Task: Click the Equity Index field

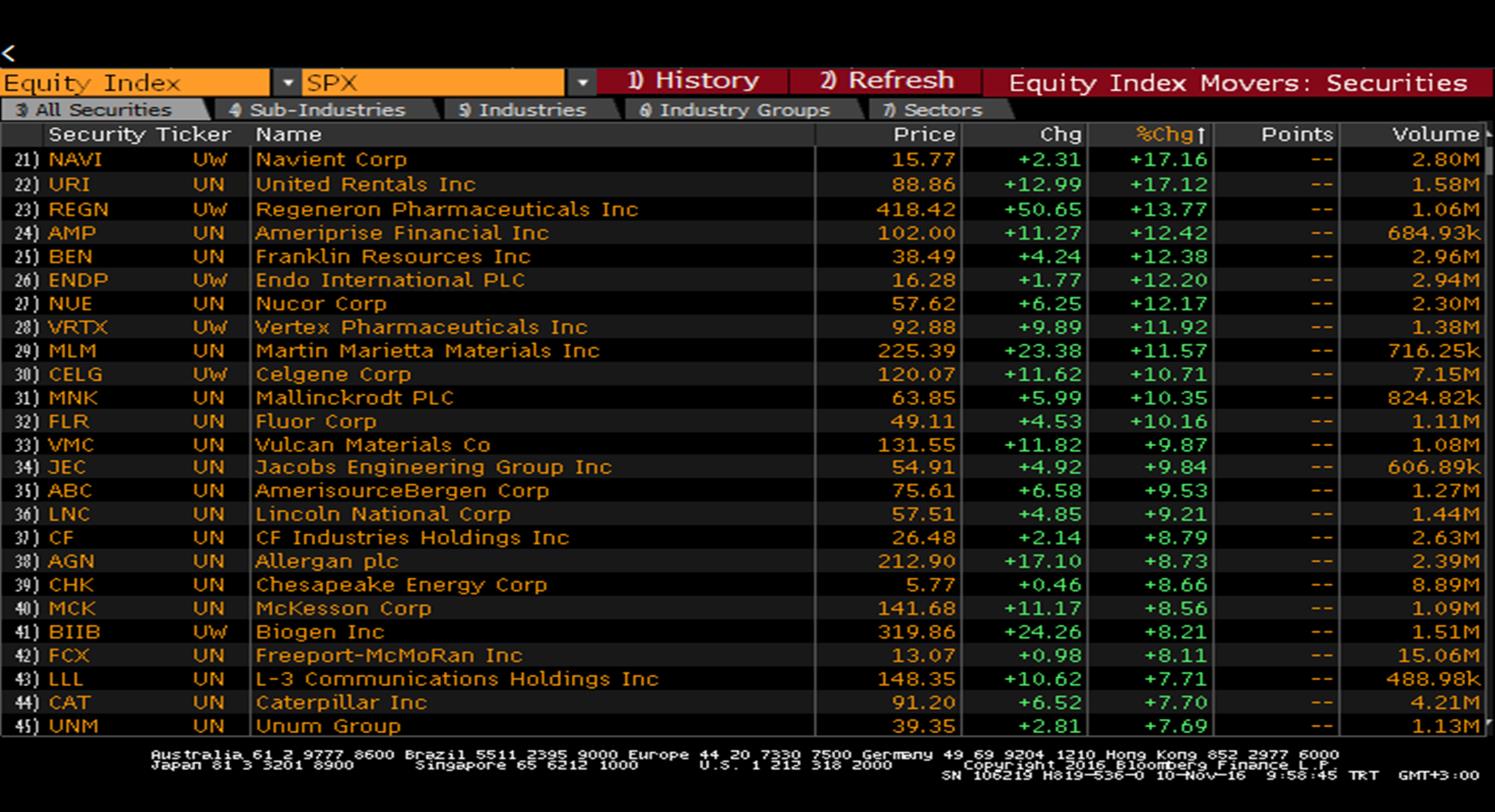Action: coord(137,82)
